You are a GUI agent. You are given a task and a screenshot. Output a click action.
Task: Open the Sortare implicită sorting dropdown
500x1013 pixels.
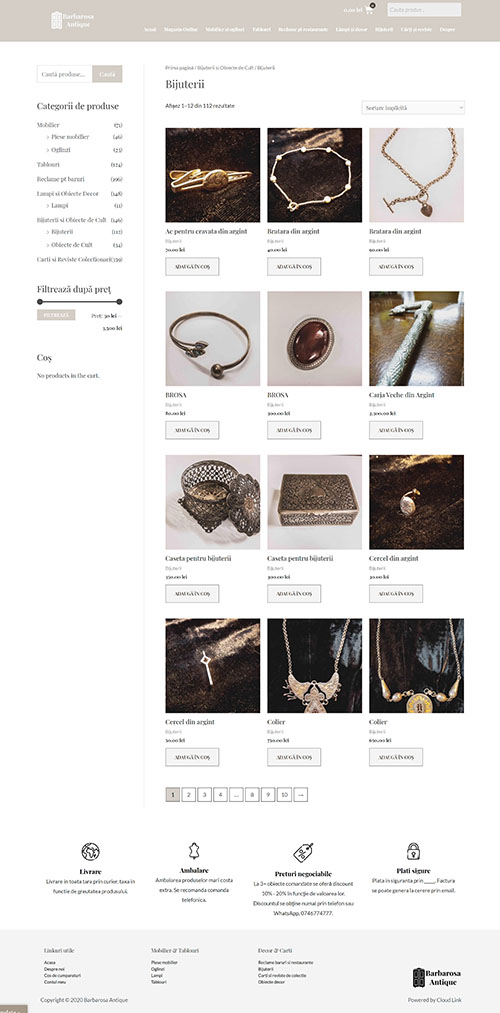[413, 108]
